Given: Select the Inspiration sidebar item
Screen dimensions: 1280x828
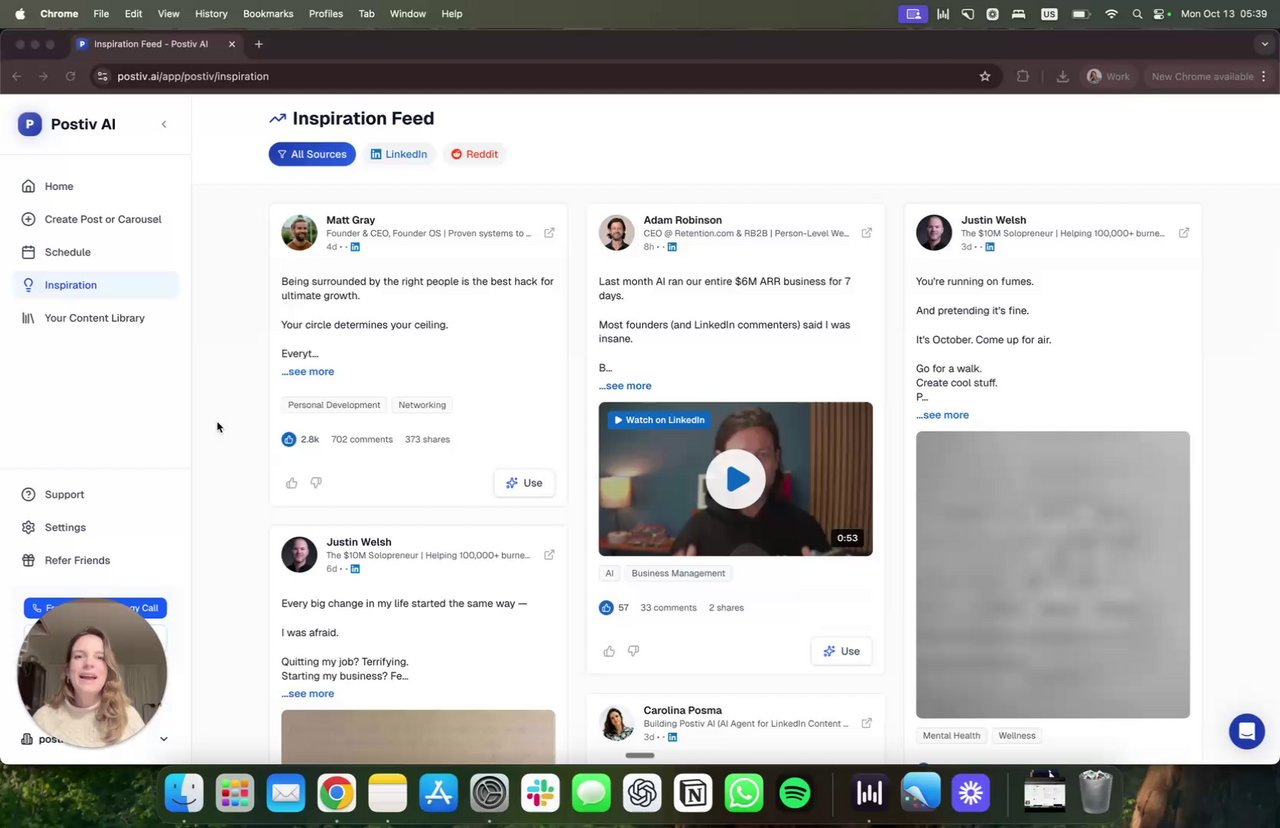Looking at the screenshot, I should click(97, 285).
